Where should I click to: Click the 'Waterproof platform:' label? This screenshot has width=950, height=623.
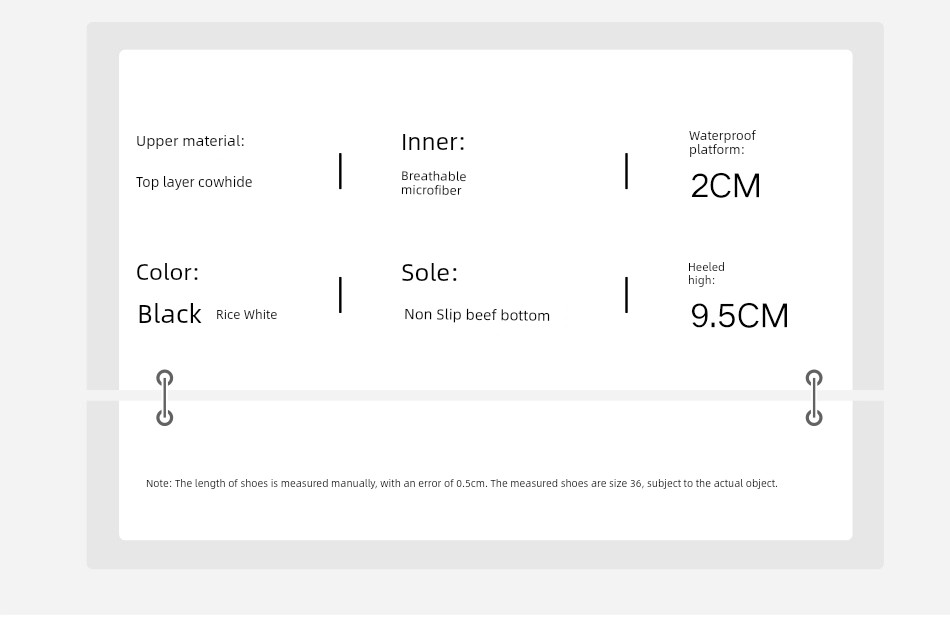click(722, 142)
